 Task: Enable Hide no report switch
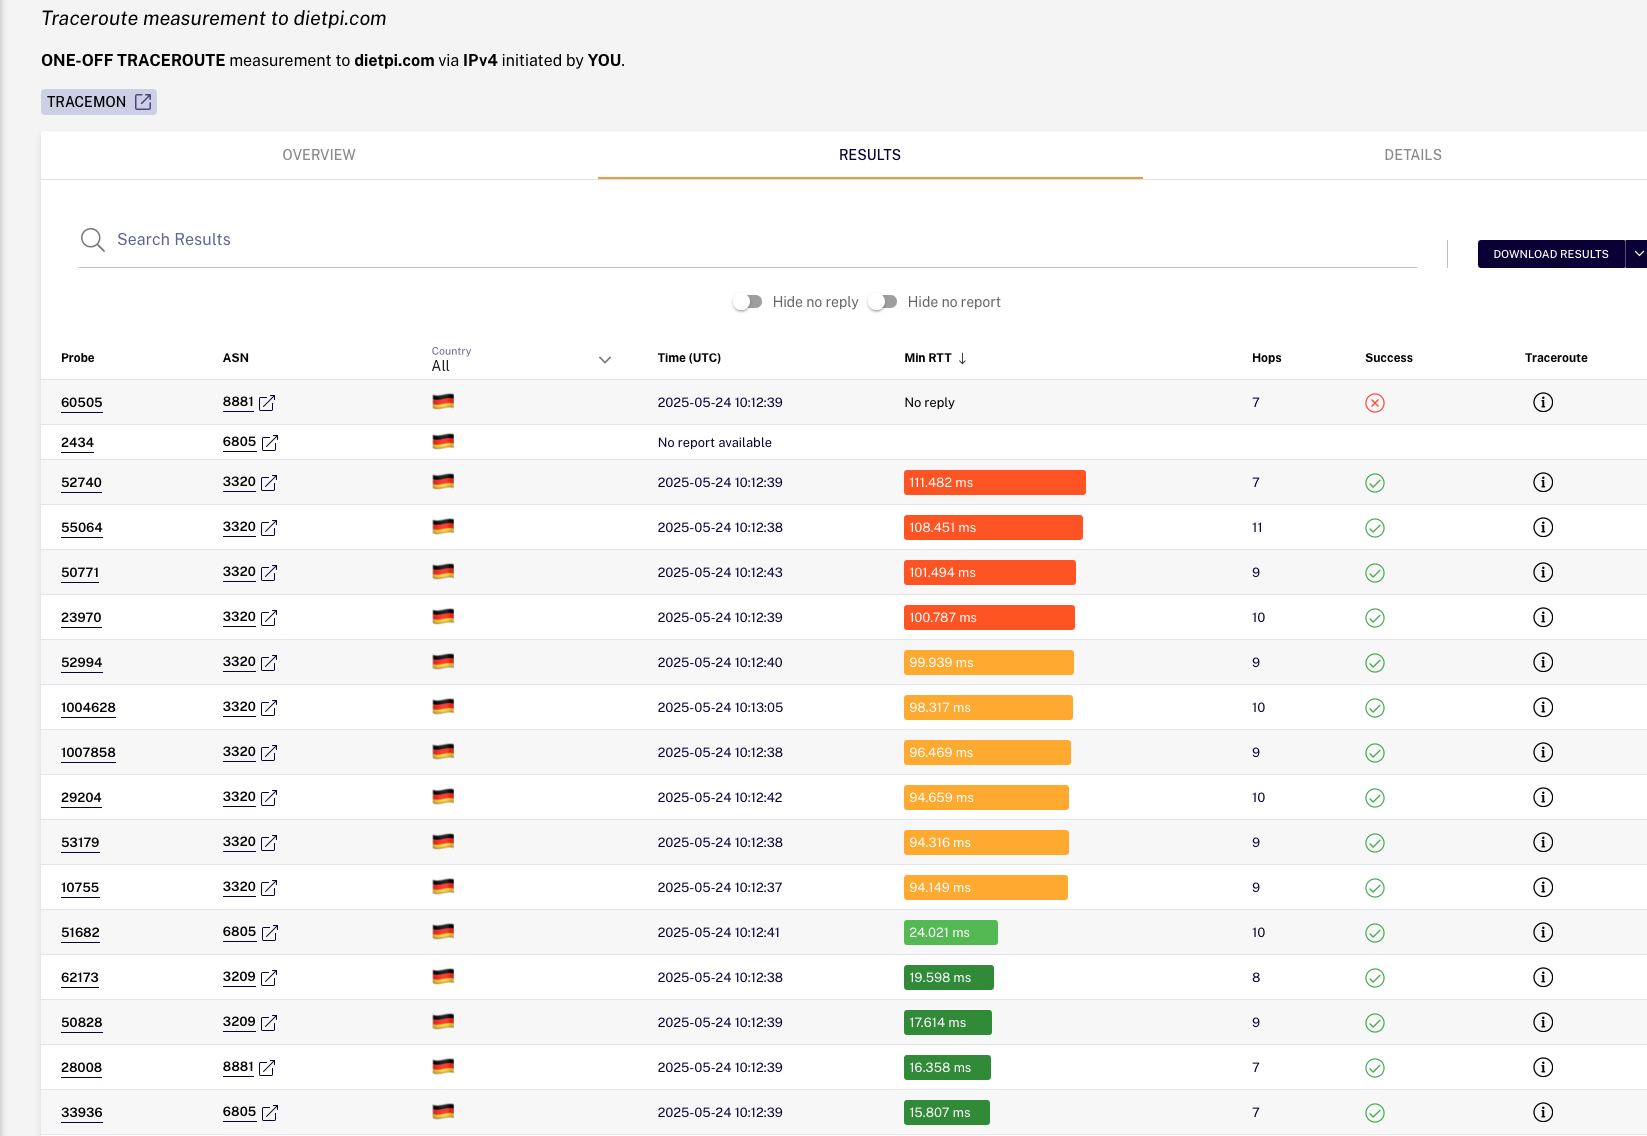coord(882,302)
